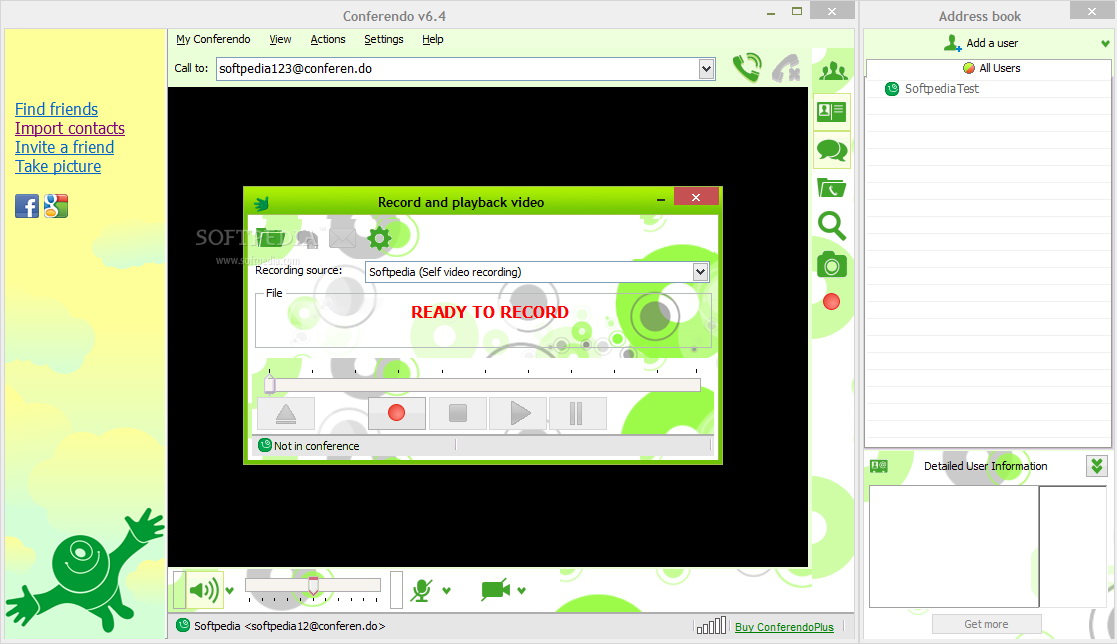This screenshot has width=1117, height=644.
Task: Click the status icon beside Not in conference
Action: [x=265, y=445]
